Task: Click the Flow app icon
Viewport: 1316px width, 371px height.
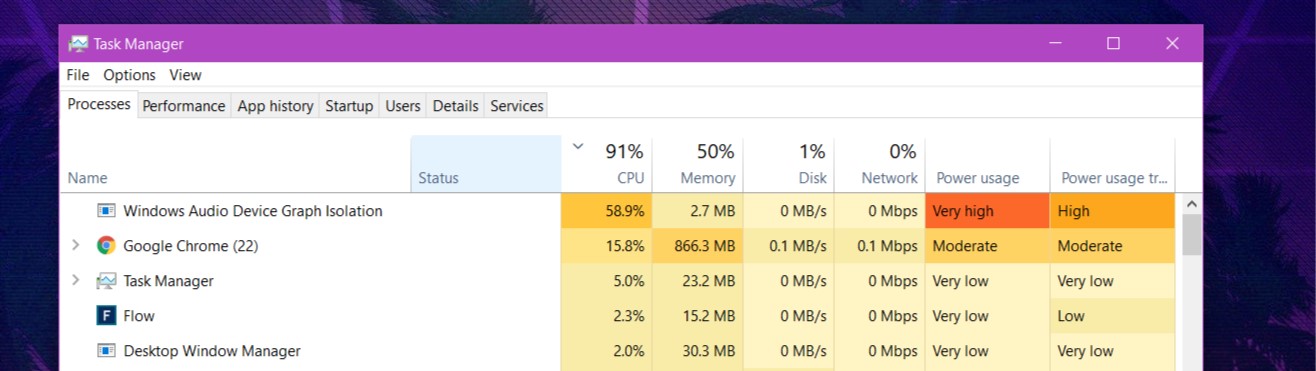Action: [x=106, y=315]
